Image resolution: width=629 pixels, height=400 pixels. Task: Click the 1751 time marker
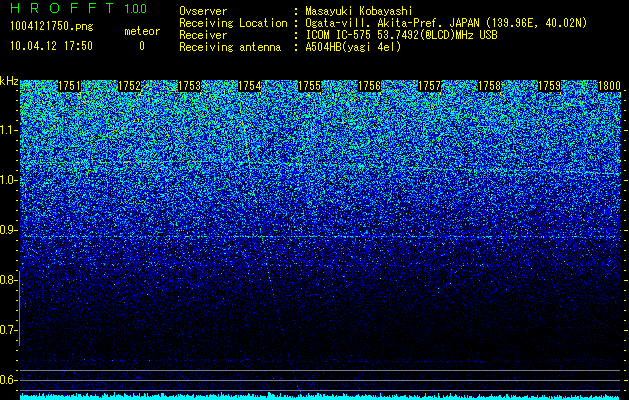69,86
